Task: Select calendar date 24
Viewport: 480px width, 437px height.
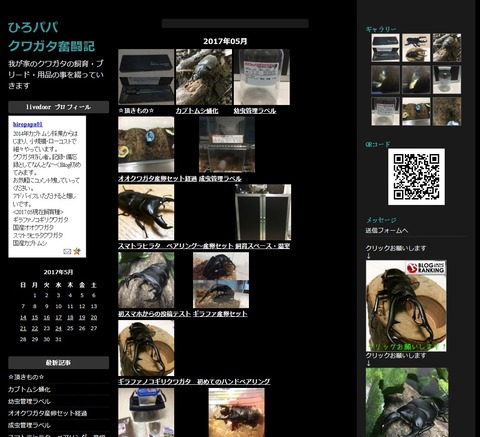Action: 58,329
